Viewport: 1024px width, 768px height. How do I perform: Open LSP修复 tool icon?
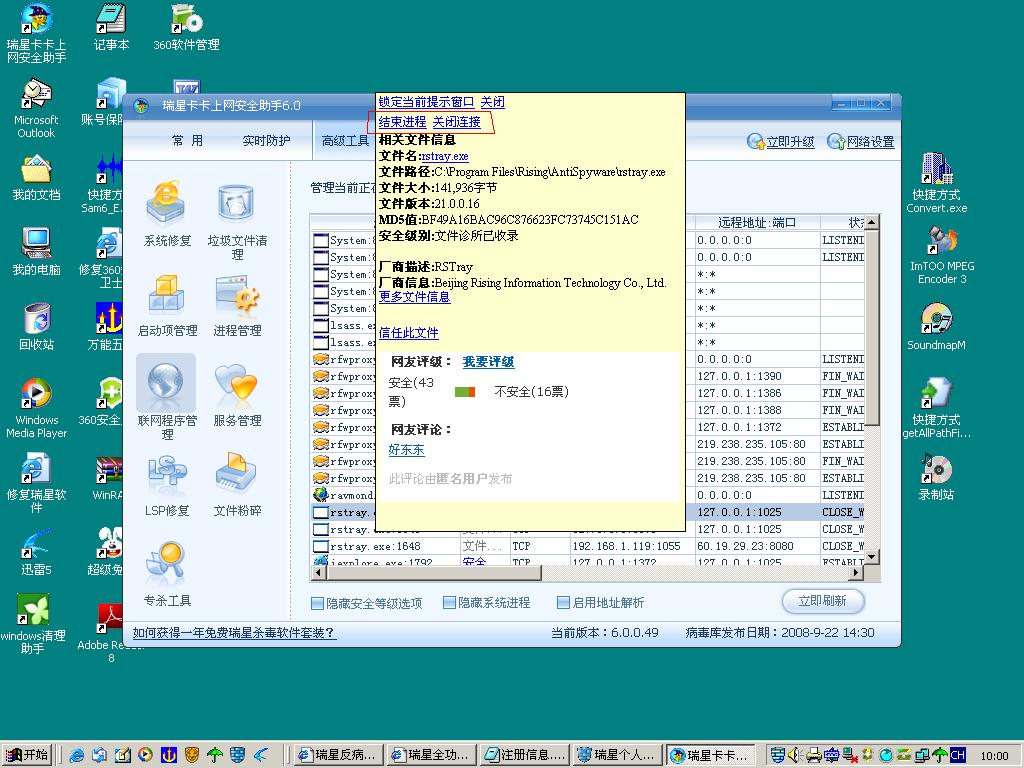click(x=167, y=475)
